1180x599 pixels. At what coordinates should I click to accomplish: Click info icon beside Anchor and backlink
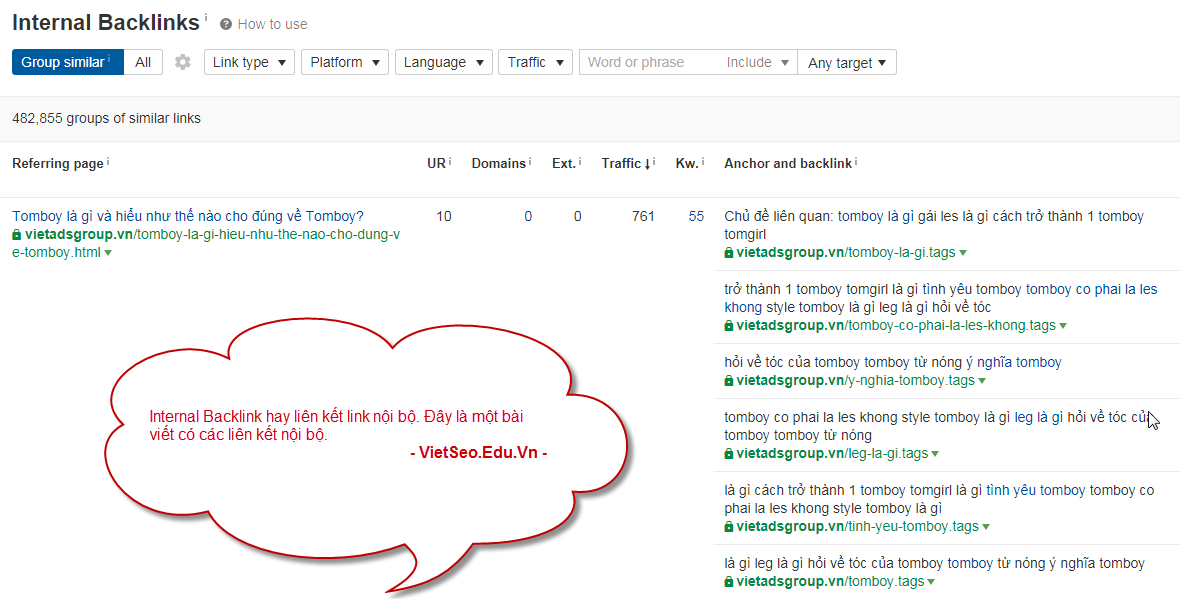click(856, 162)
